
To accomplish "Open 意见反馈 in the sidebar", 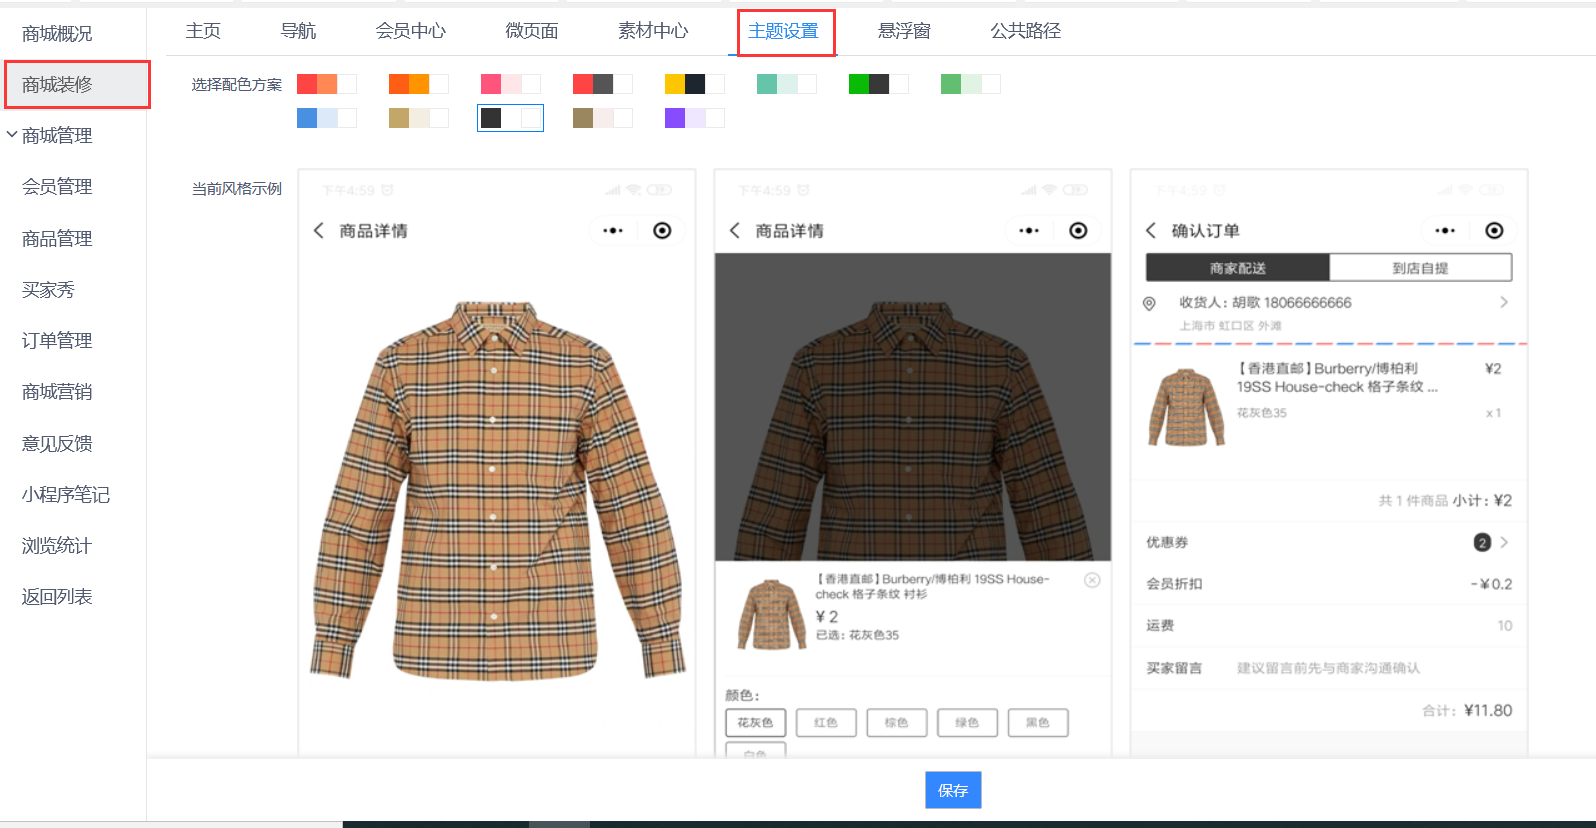I will coord(57,443).
